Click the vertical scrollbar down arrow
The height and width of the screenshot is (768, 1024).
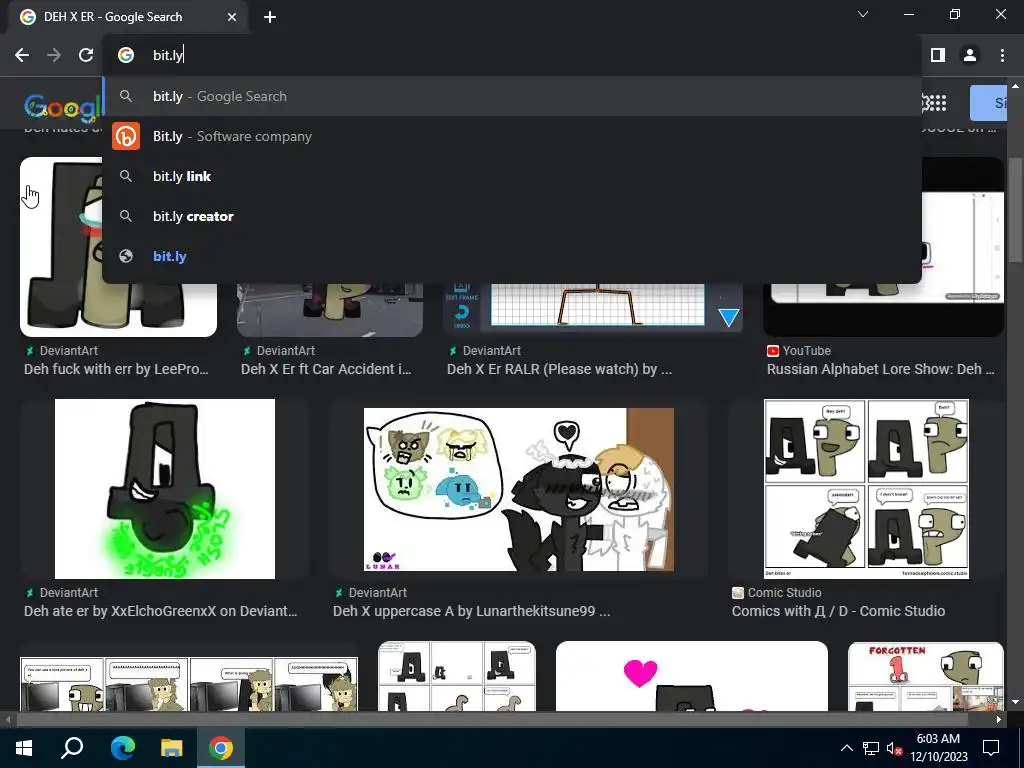click(1014, 702)
